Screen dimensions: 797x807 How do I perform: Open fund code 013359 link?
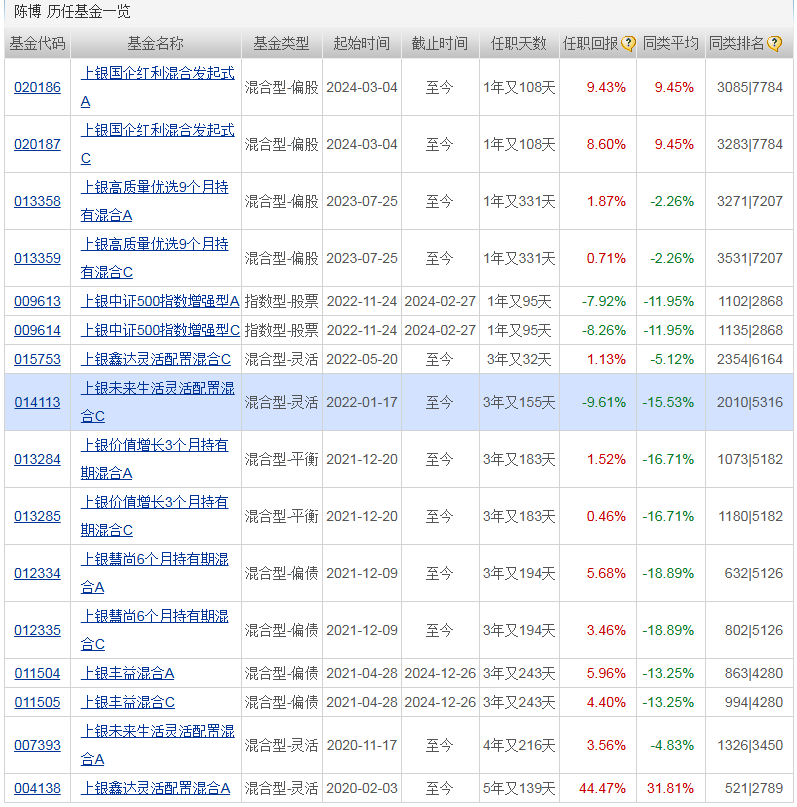point(37,258)
